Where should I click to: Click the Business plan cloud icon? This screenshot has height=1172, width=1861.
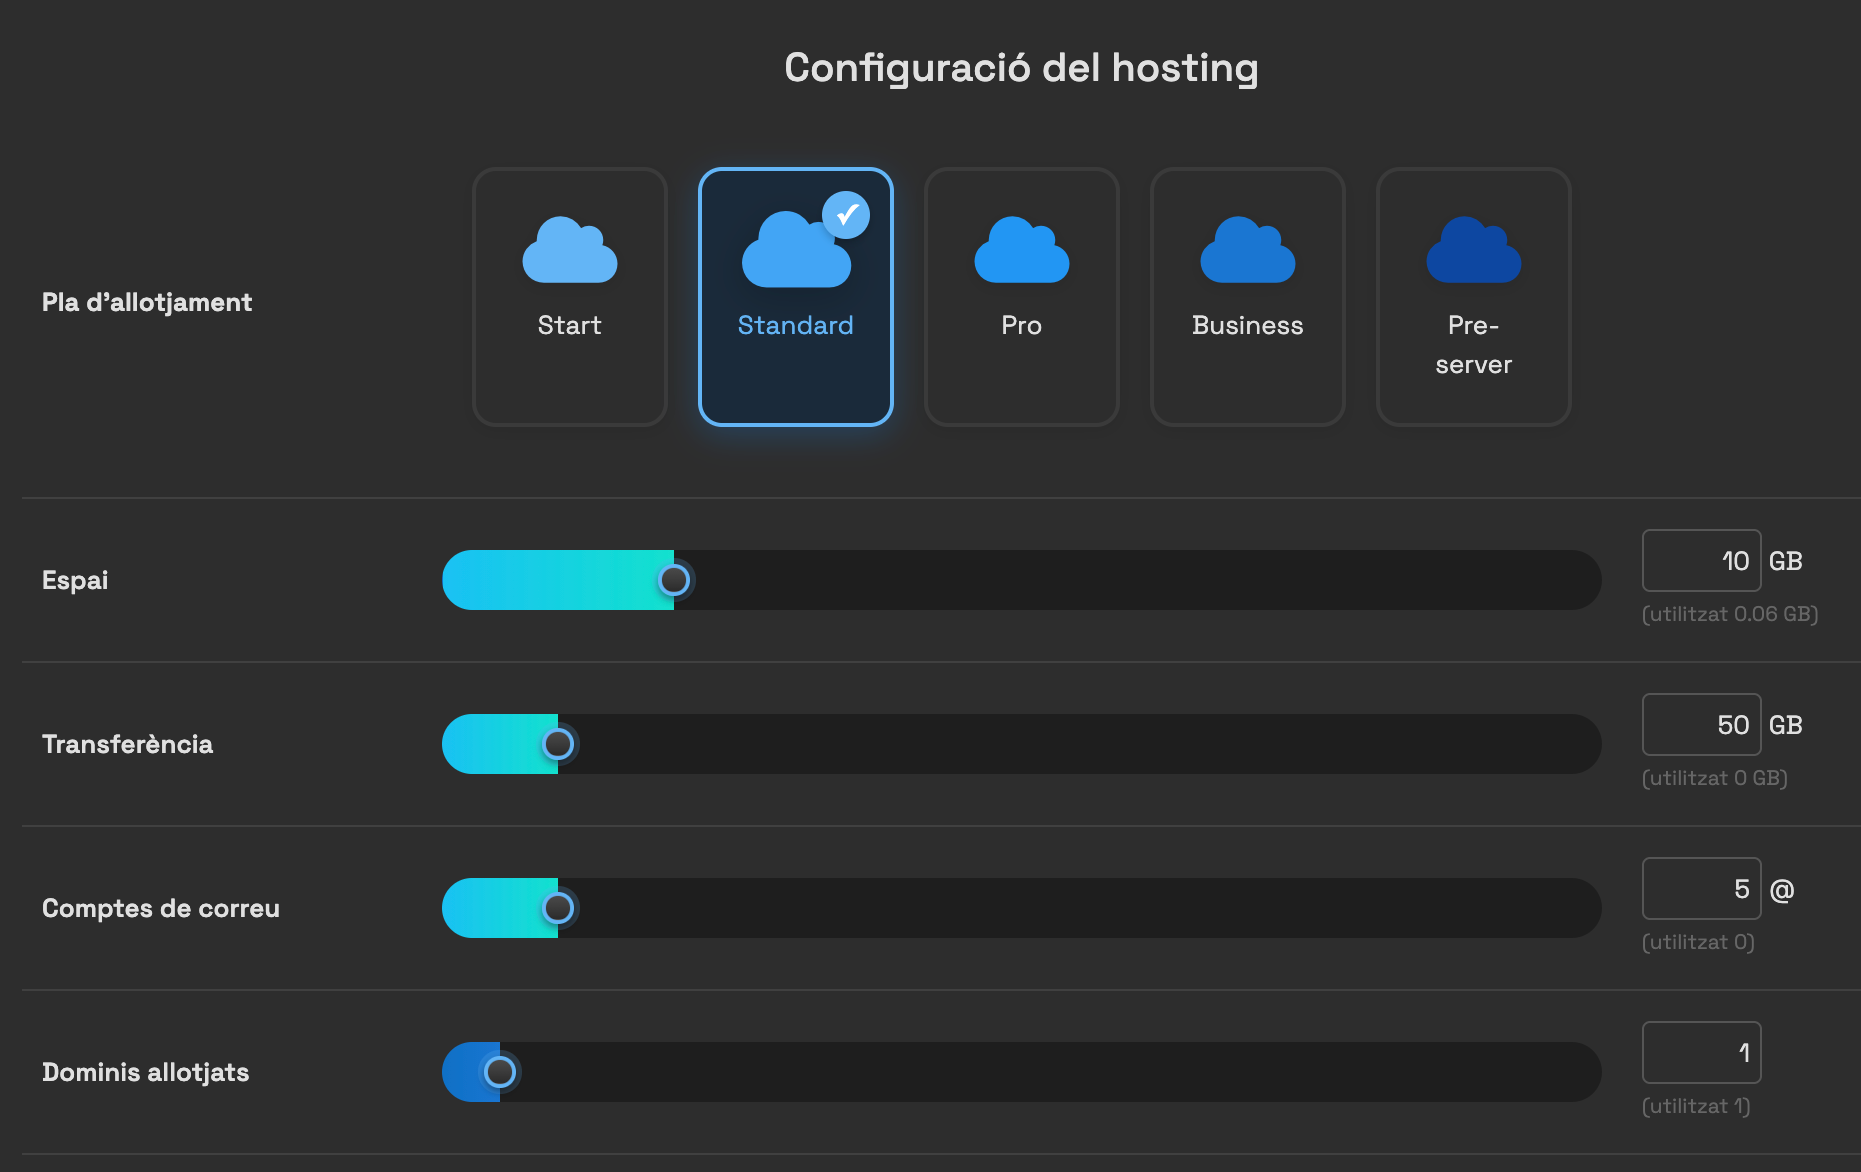1247,250
